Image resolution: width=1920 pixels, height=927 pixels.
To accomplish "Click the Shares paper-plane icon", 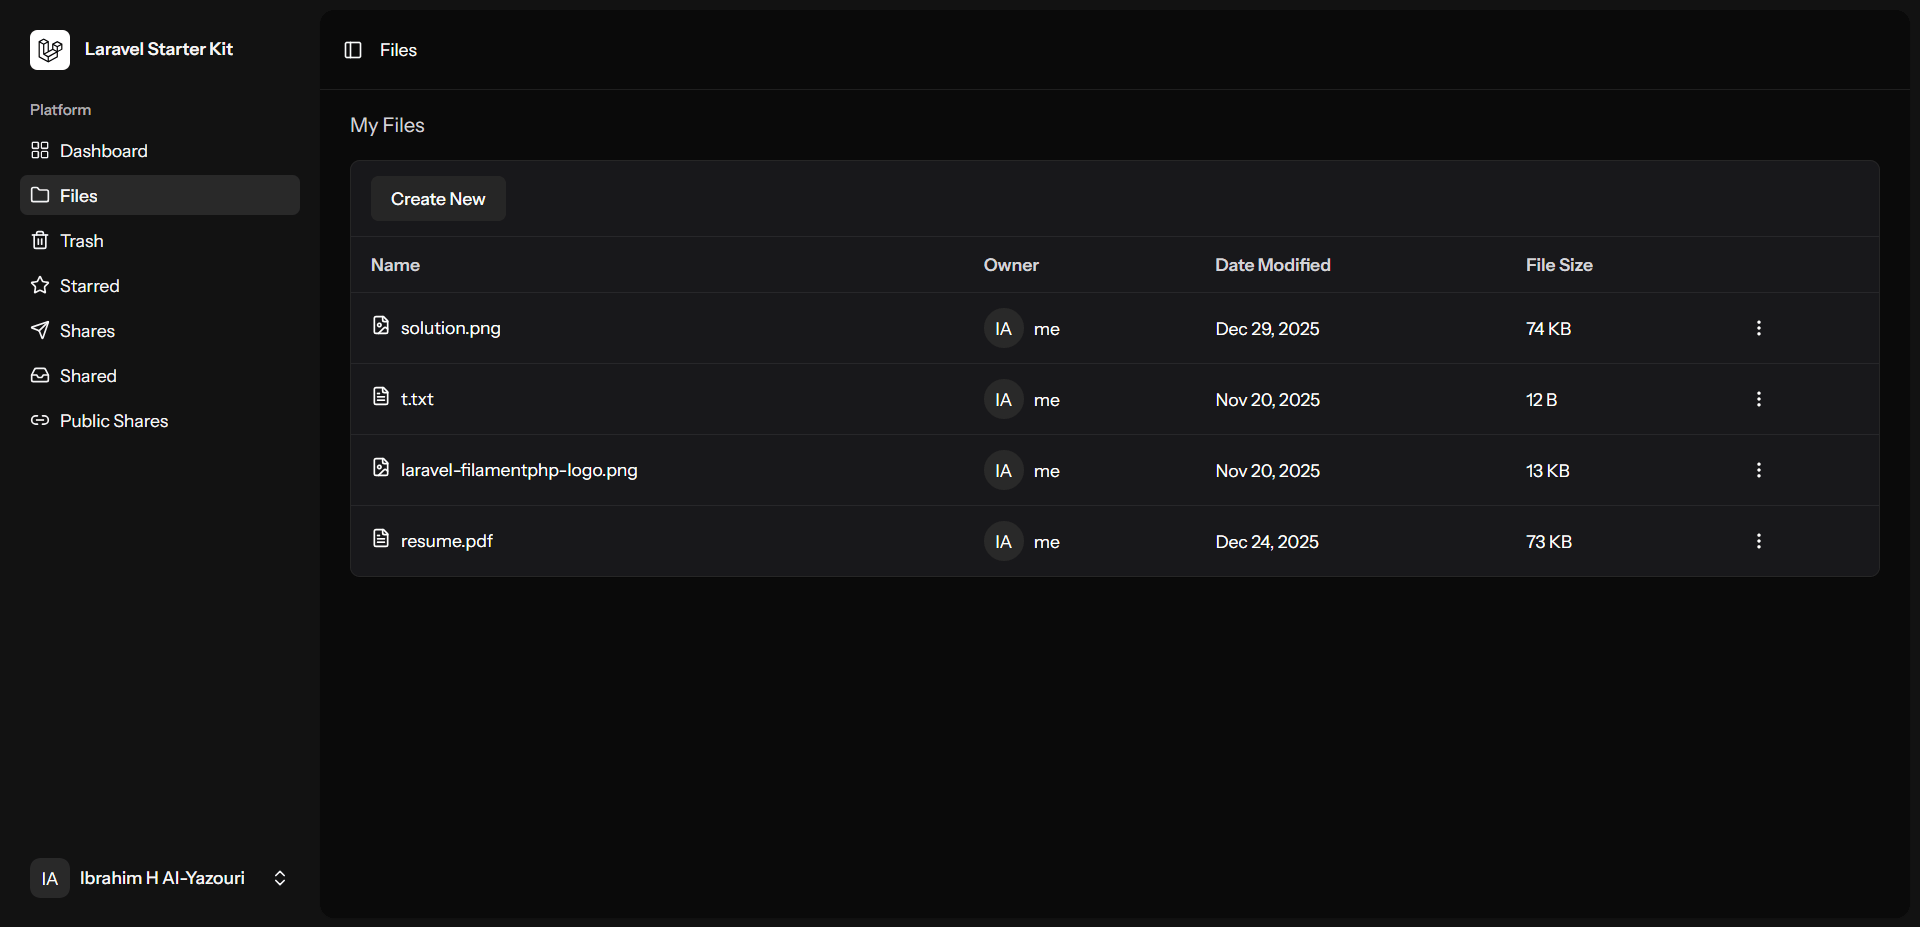I will pos(40,330).
